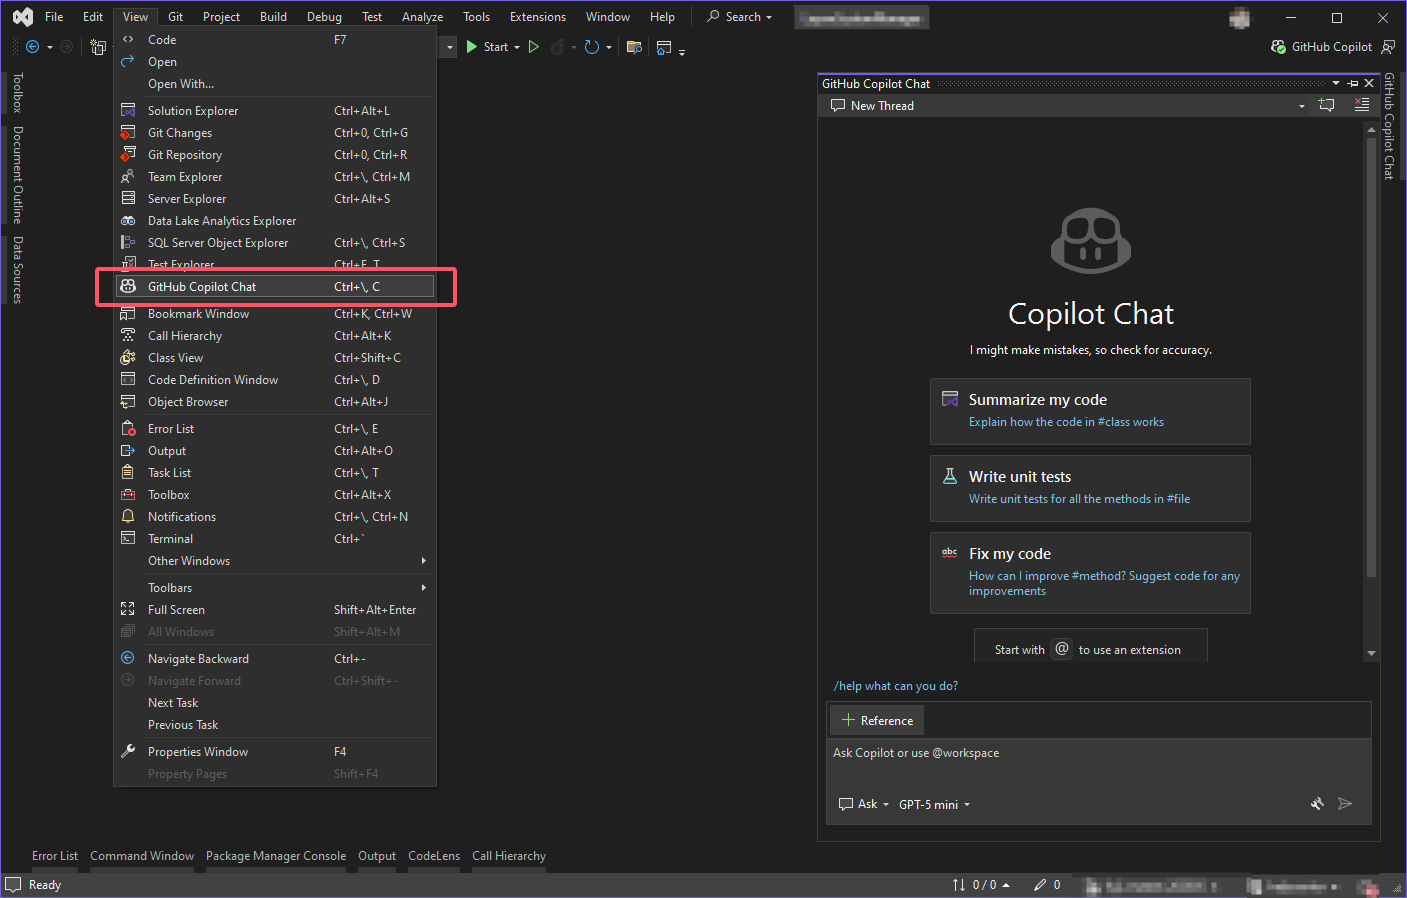Click the delete thread icon with red X

1362,105
